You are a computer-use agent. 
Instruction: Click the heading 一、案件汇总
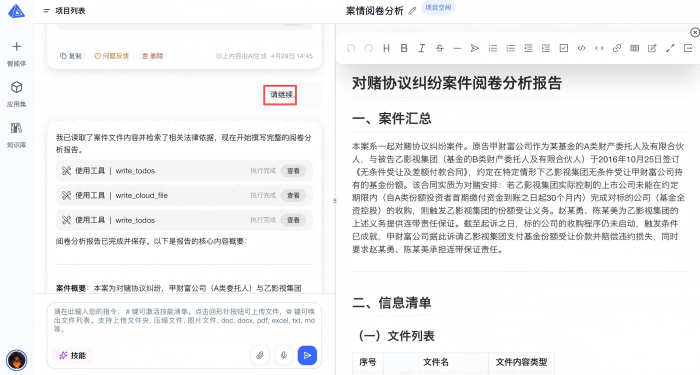[x=392, y=119]
